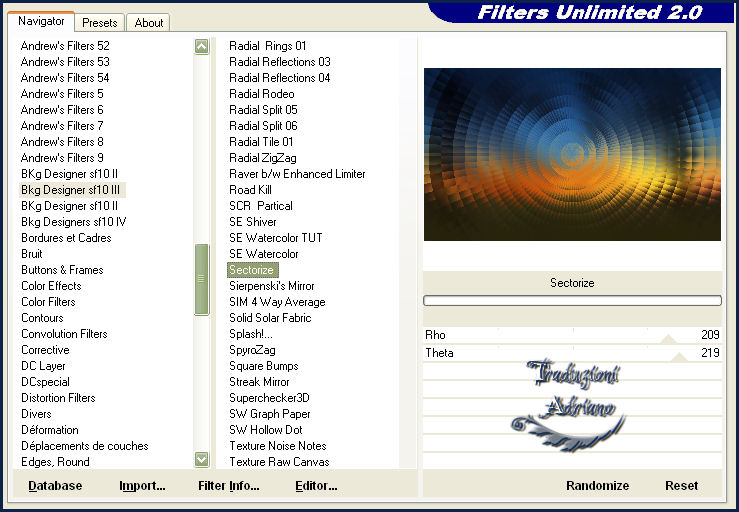Switch to the Presets tab
739x512 pixels.
point(99,23)
